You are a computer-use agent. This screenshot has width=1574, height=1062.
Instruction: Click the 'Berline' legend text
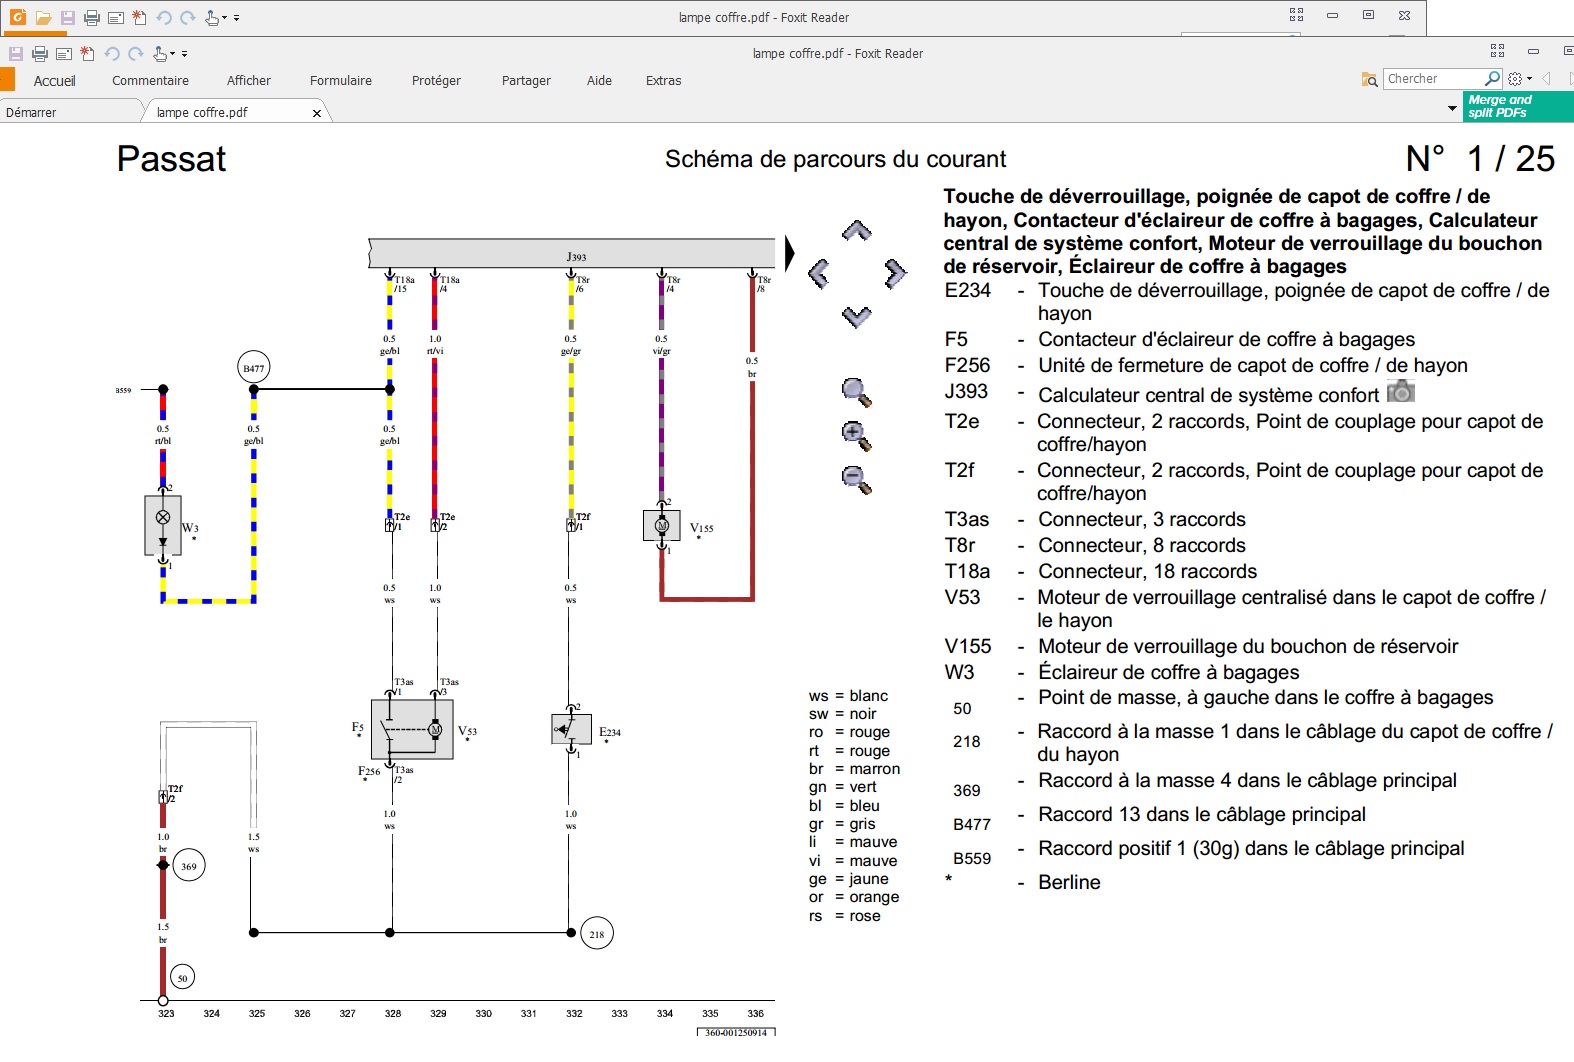click(x=1069, y=882)
